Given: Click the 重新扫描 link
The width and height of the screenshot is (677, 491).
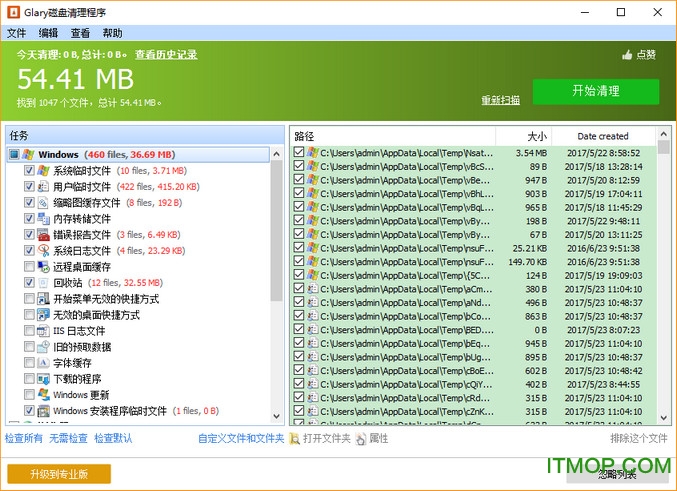Looking at the screenshot, I should click(x=500, y=100).
